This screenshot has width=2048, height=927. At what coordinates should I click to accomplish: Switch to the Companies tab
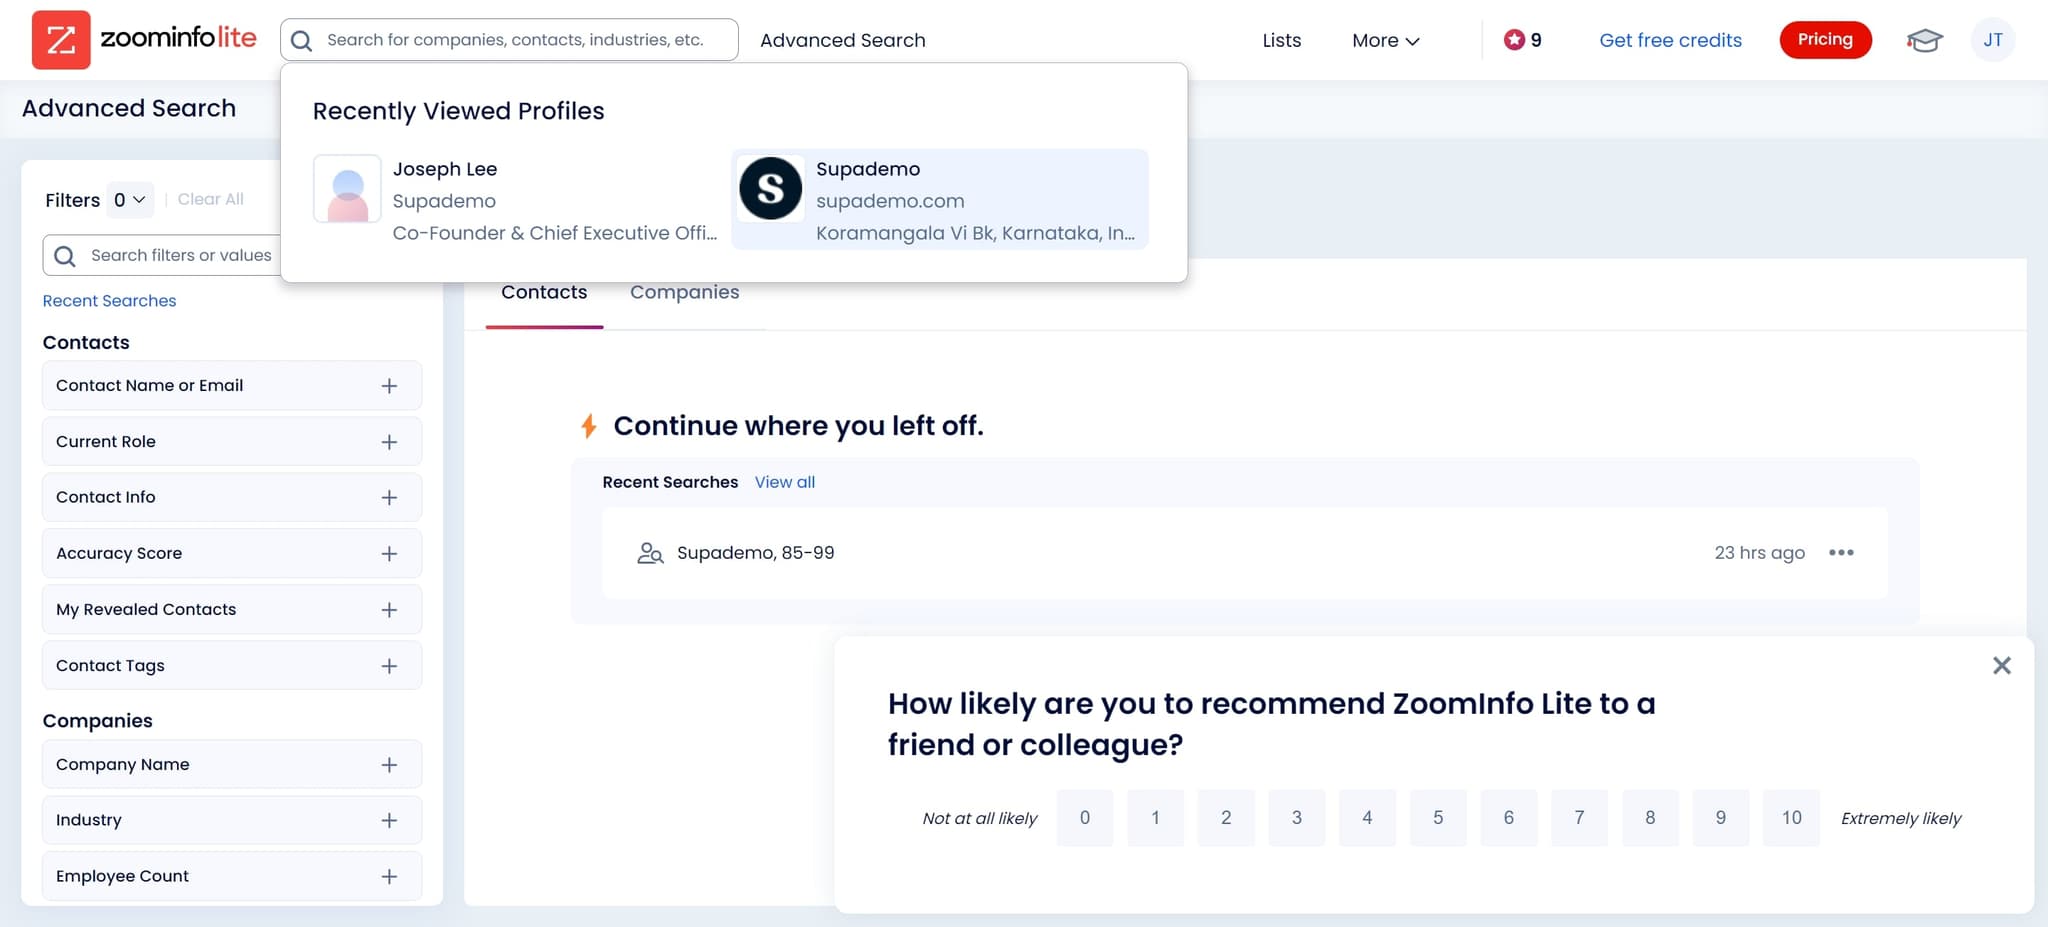click(684, 292)
